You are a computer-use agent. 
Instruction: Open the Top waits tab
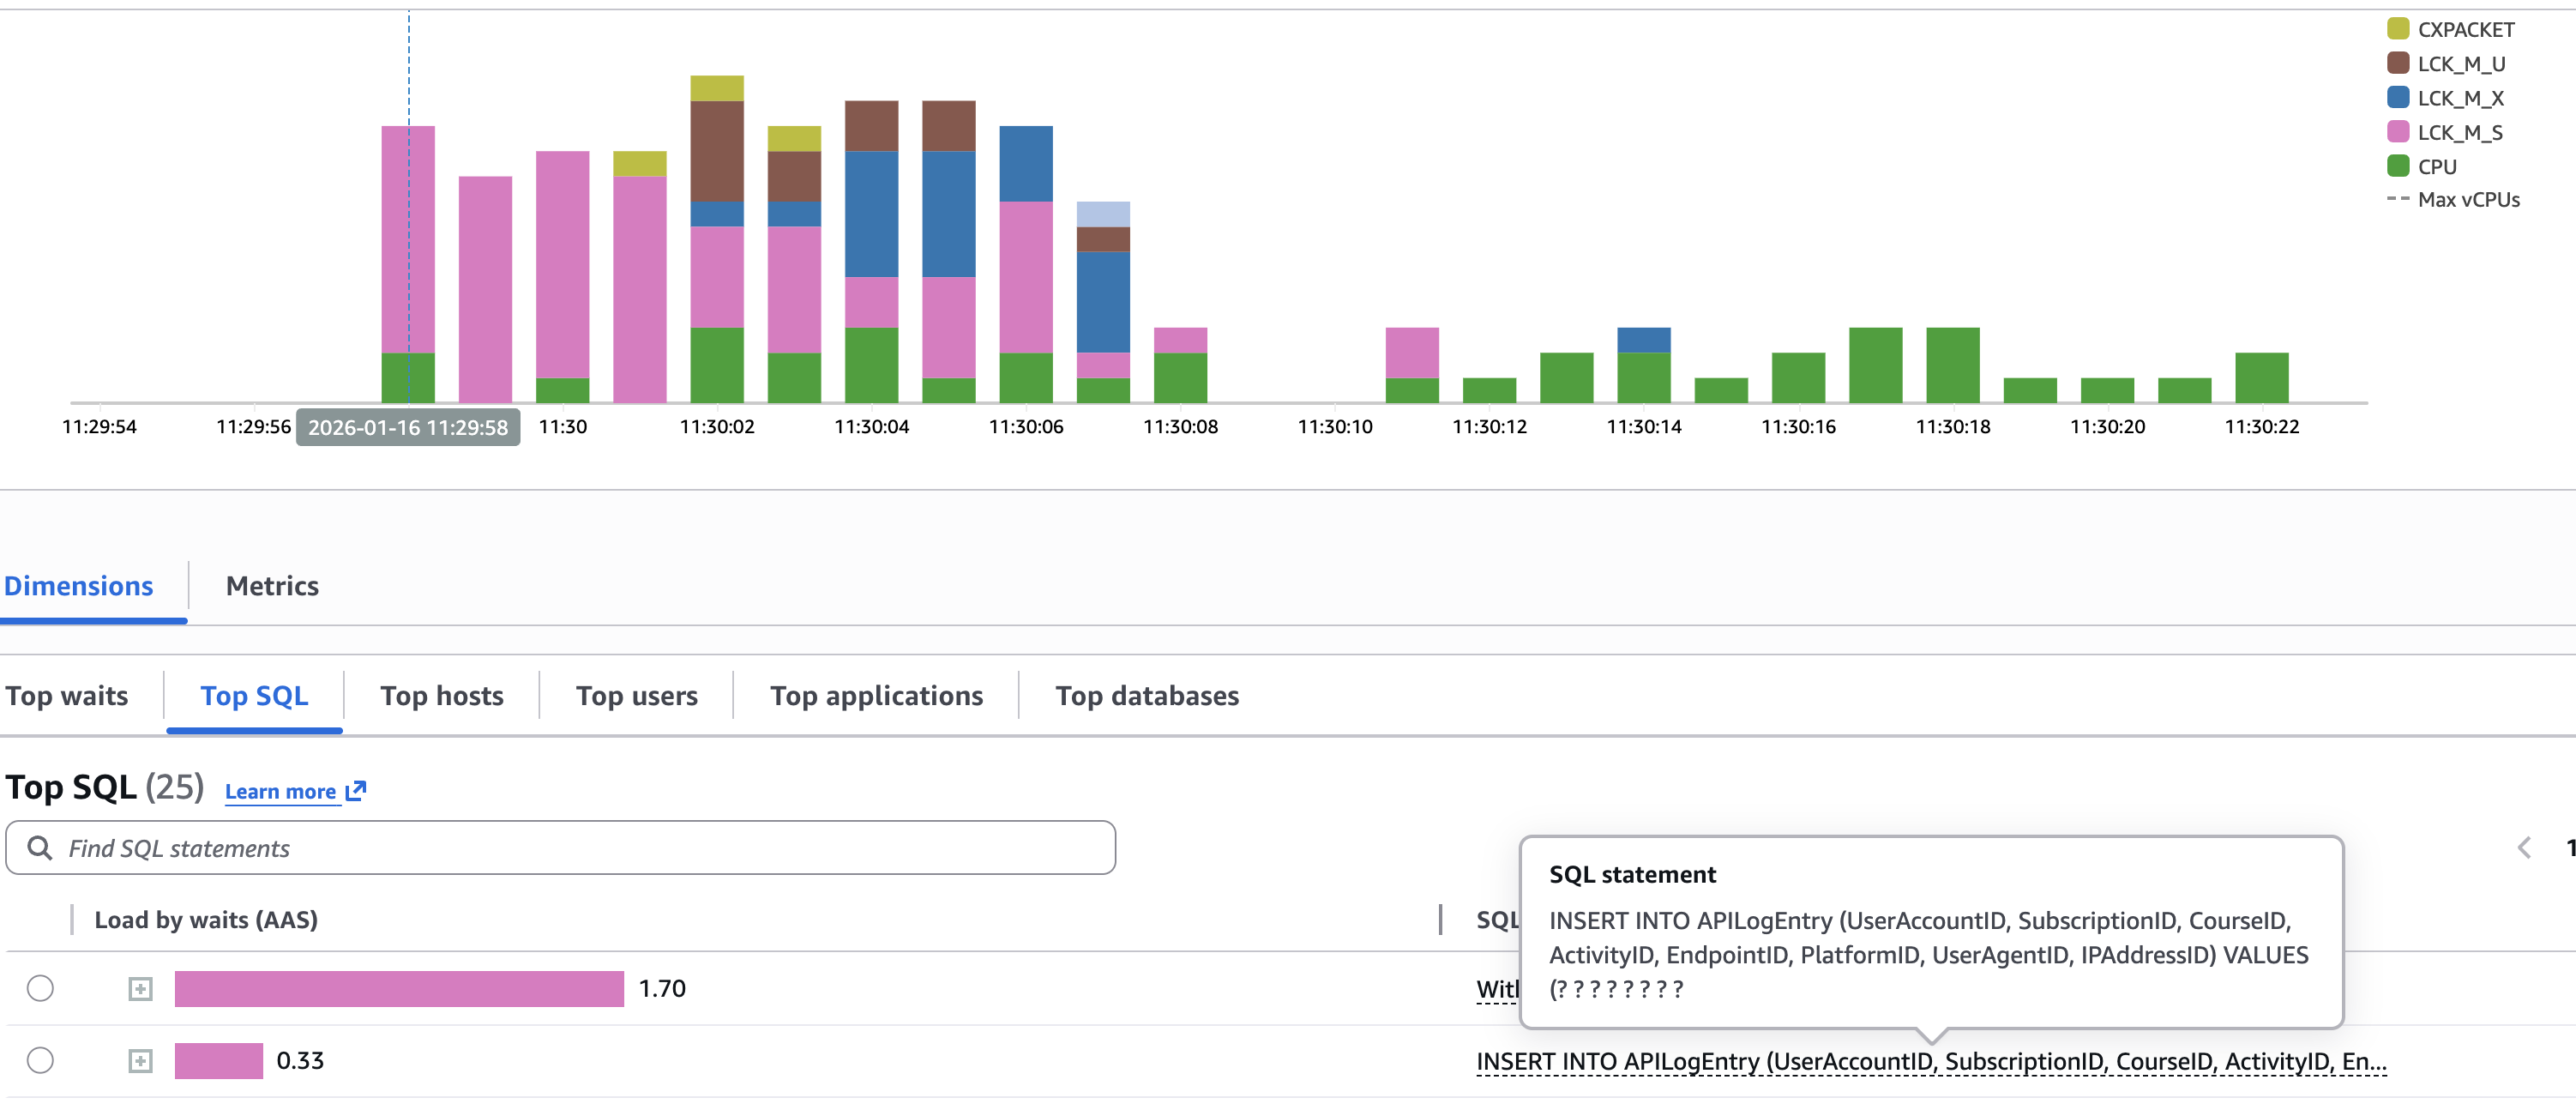pyautogui.click(x=67, y=695)
